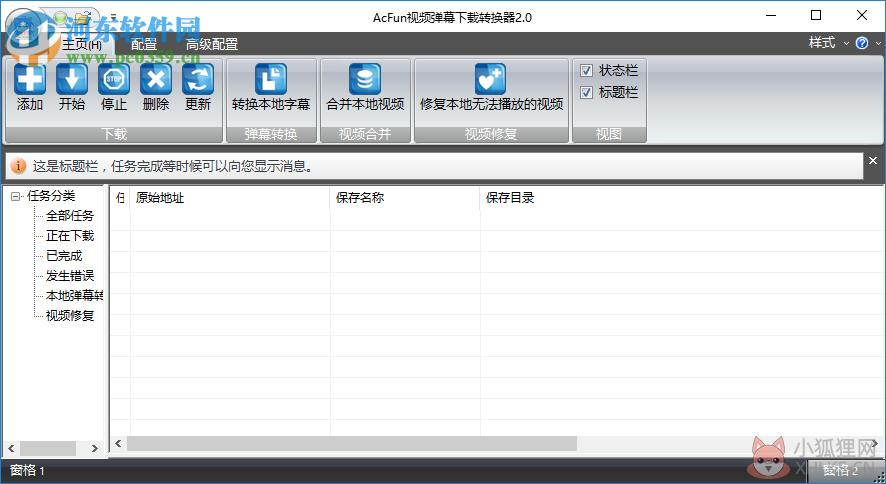Click the 窗格 1 status bar pane
This screenshot has height=484, width=886.
[27, 470]
